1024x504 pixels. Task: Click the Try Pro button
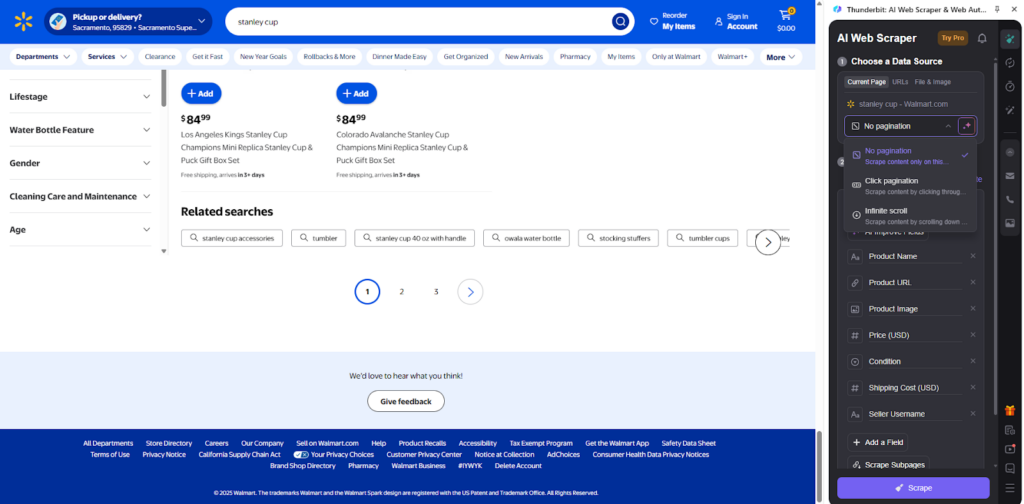tap(953, 39)
